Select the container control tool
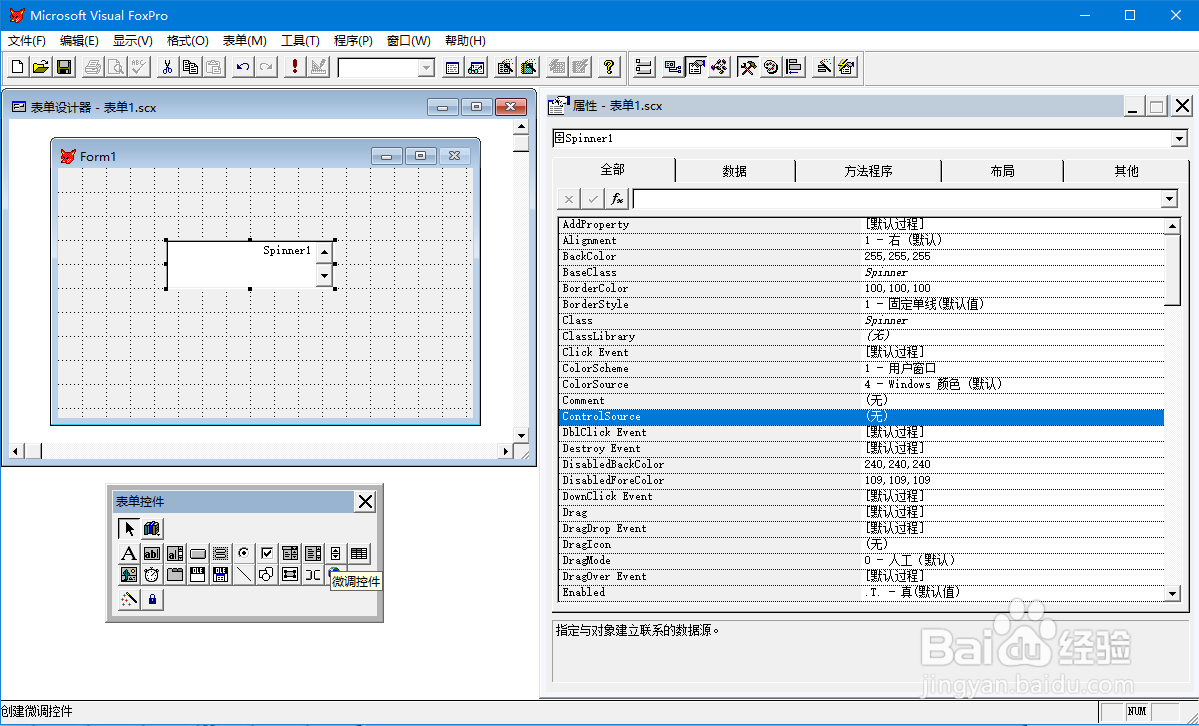Viewport: 1199px width, 726px height. [x=290, y=575]
